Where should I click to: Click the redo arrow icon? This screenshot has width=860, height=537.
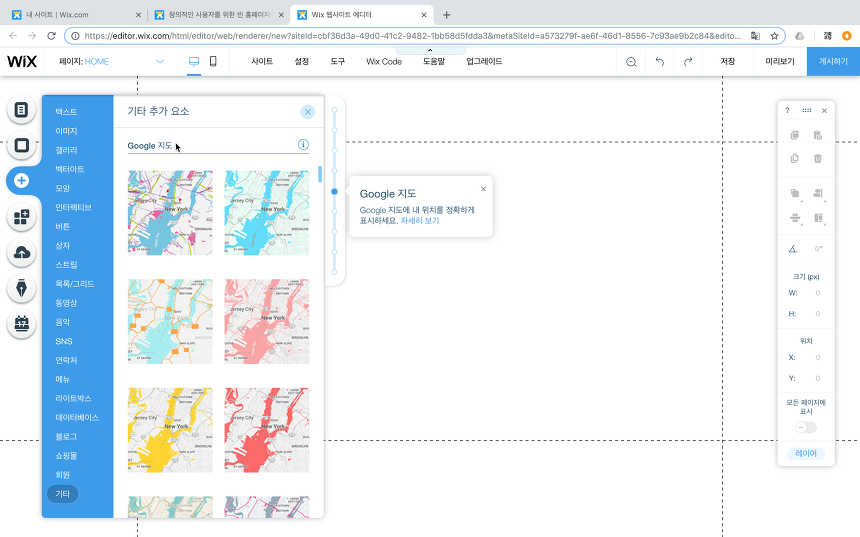688,61
